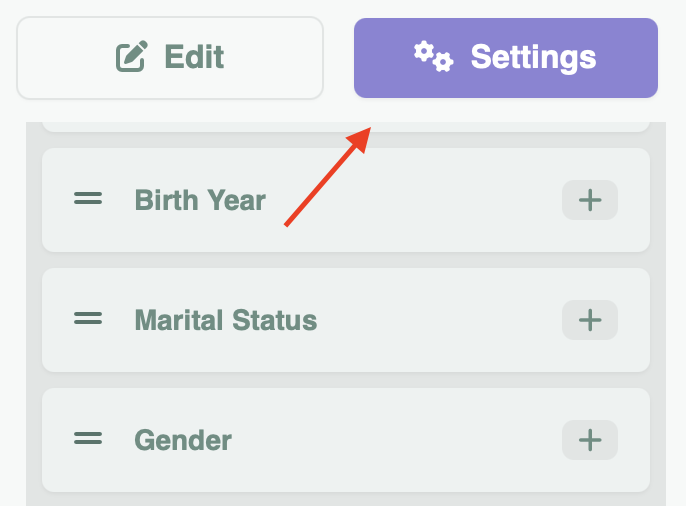Open the Edit mode button

(170, 58)
